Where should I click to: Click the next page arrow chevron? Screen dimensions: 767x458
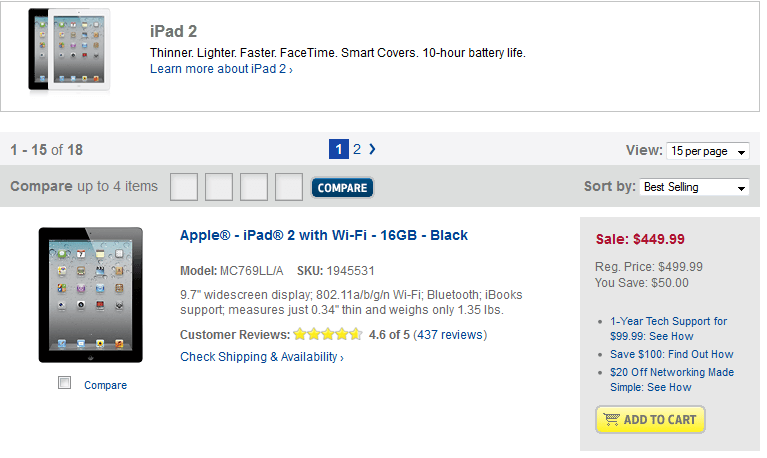[x=373, y=149]
